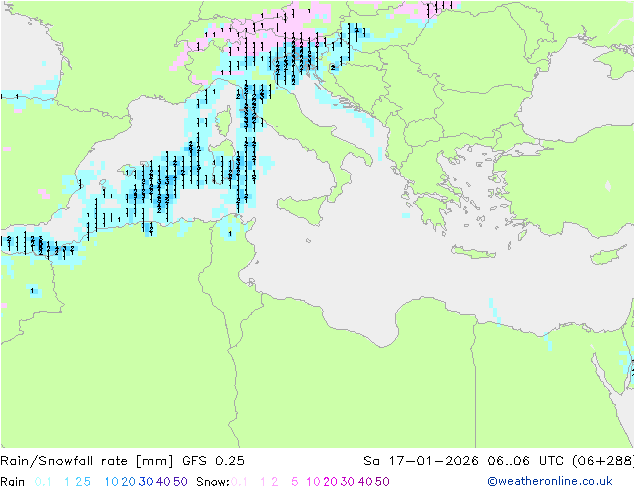The image size is (634, 490).
Task: Click the 'Rain' legend label
Action: pos(13,482)
